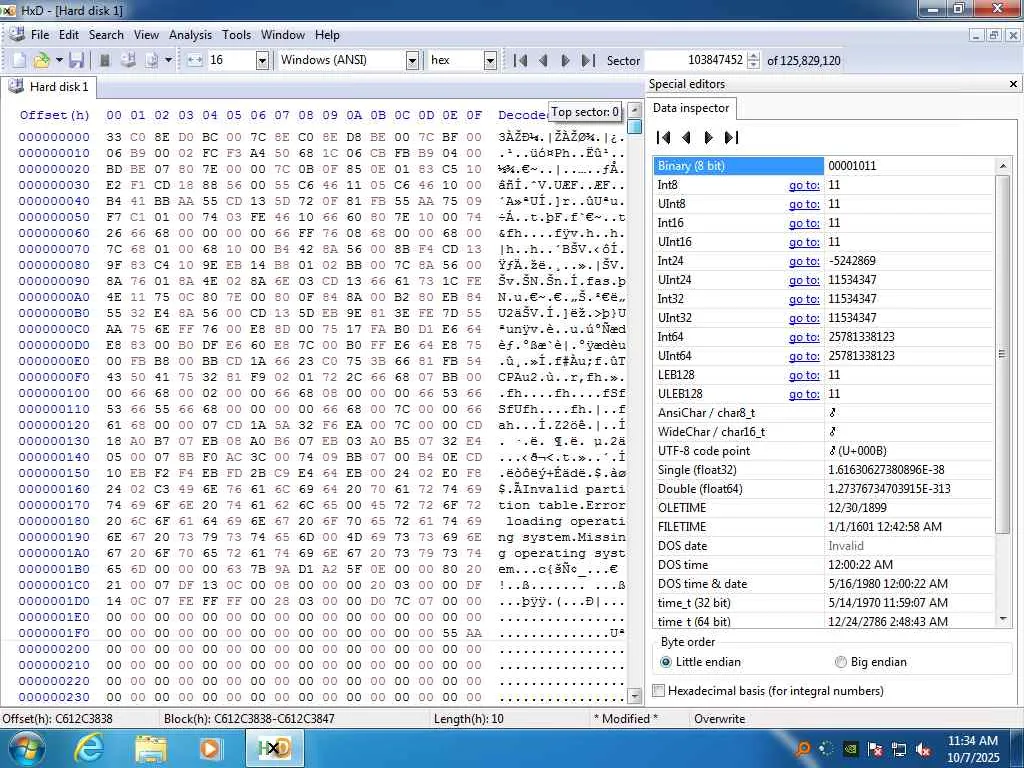Select the Binary (8 bit) row

[824, 165]
